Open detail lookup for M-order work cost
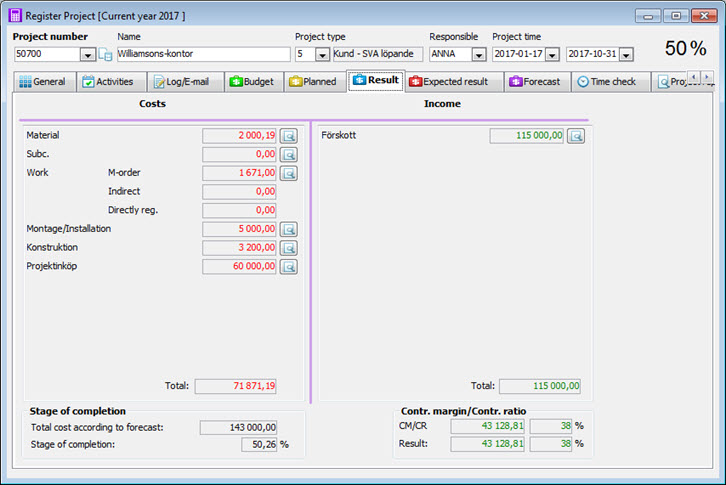 [x=289, y=173]
